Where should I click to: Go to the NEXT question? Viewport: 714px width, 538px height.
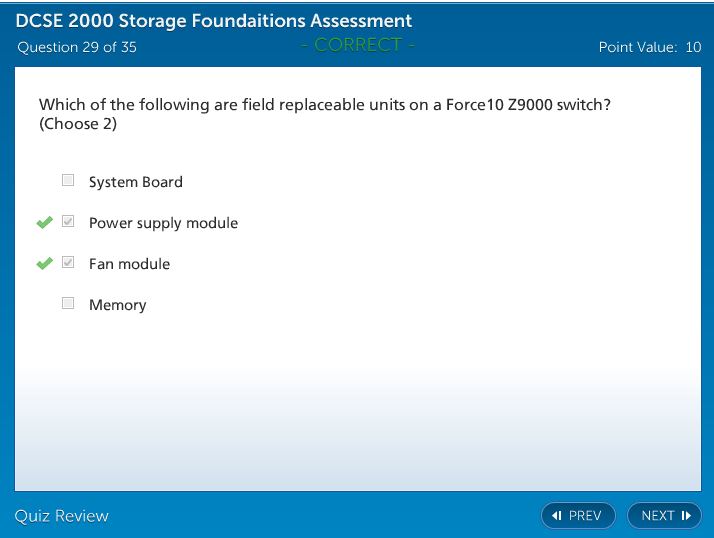(664, 516)
